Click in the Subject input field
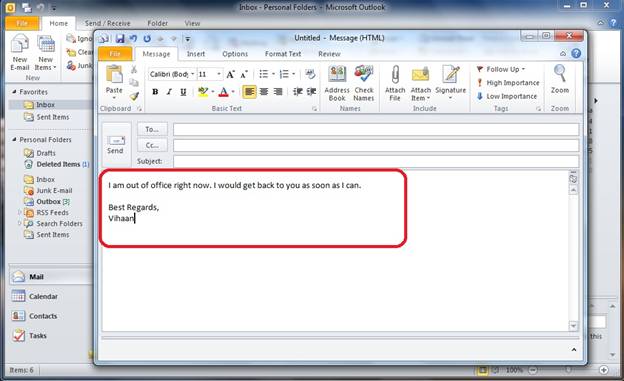This screenshot has height=381, width=624. 376,161
